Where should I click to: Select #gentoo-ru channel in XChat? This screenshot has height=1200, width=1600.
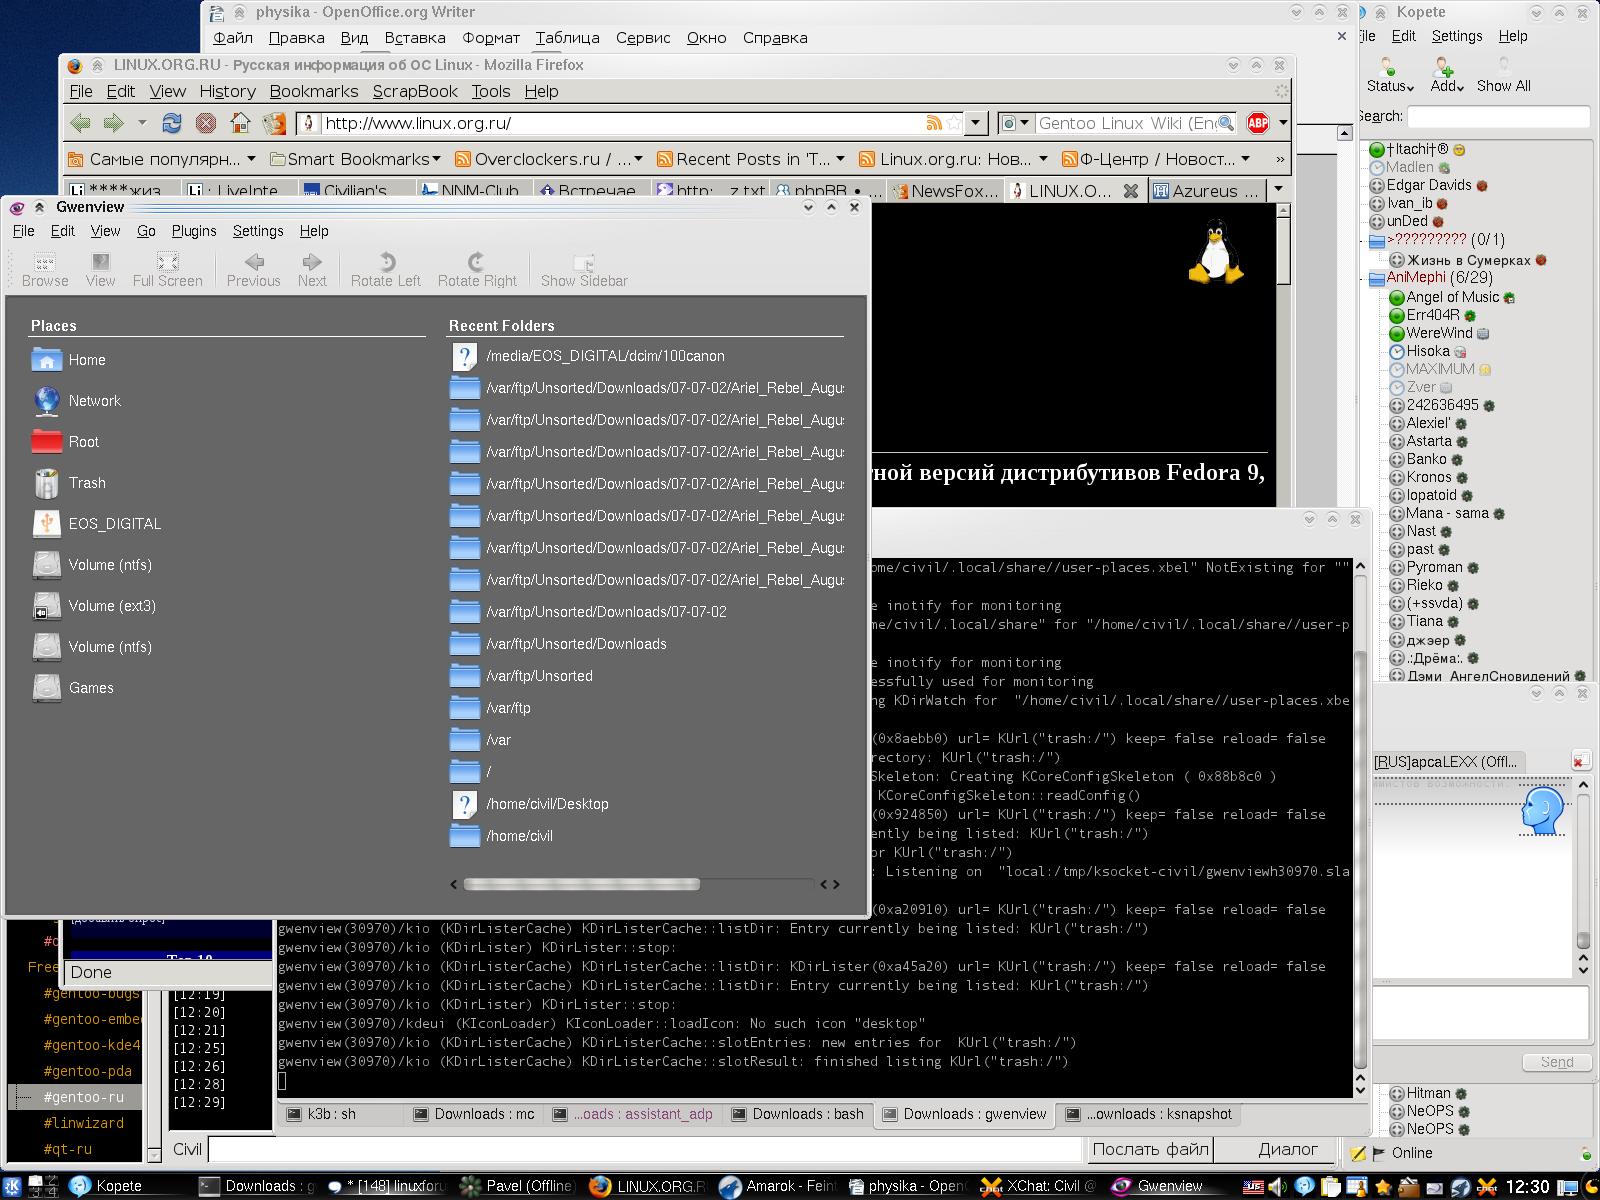click(x=84, y=1097)
